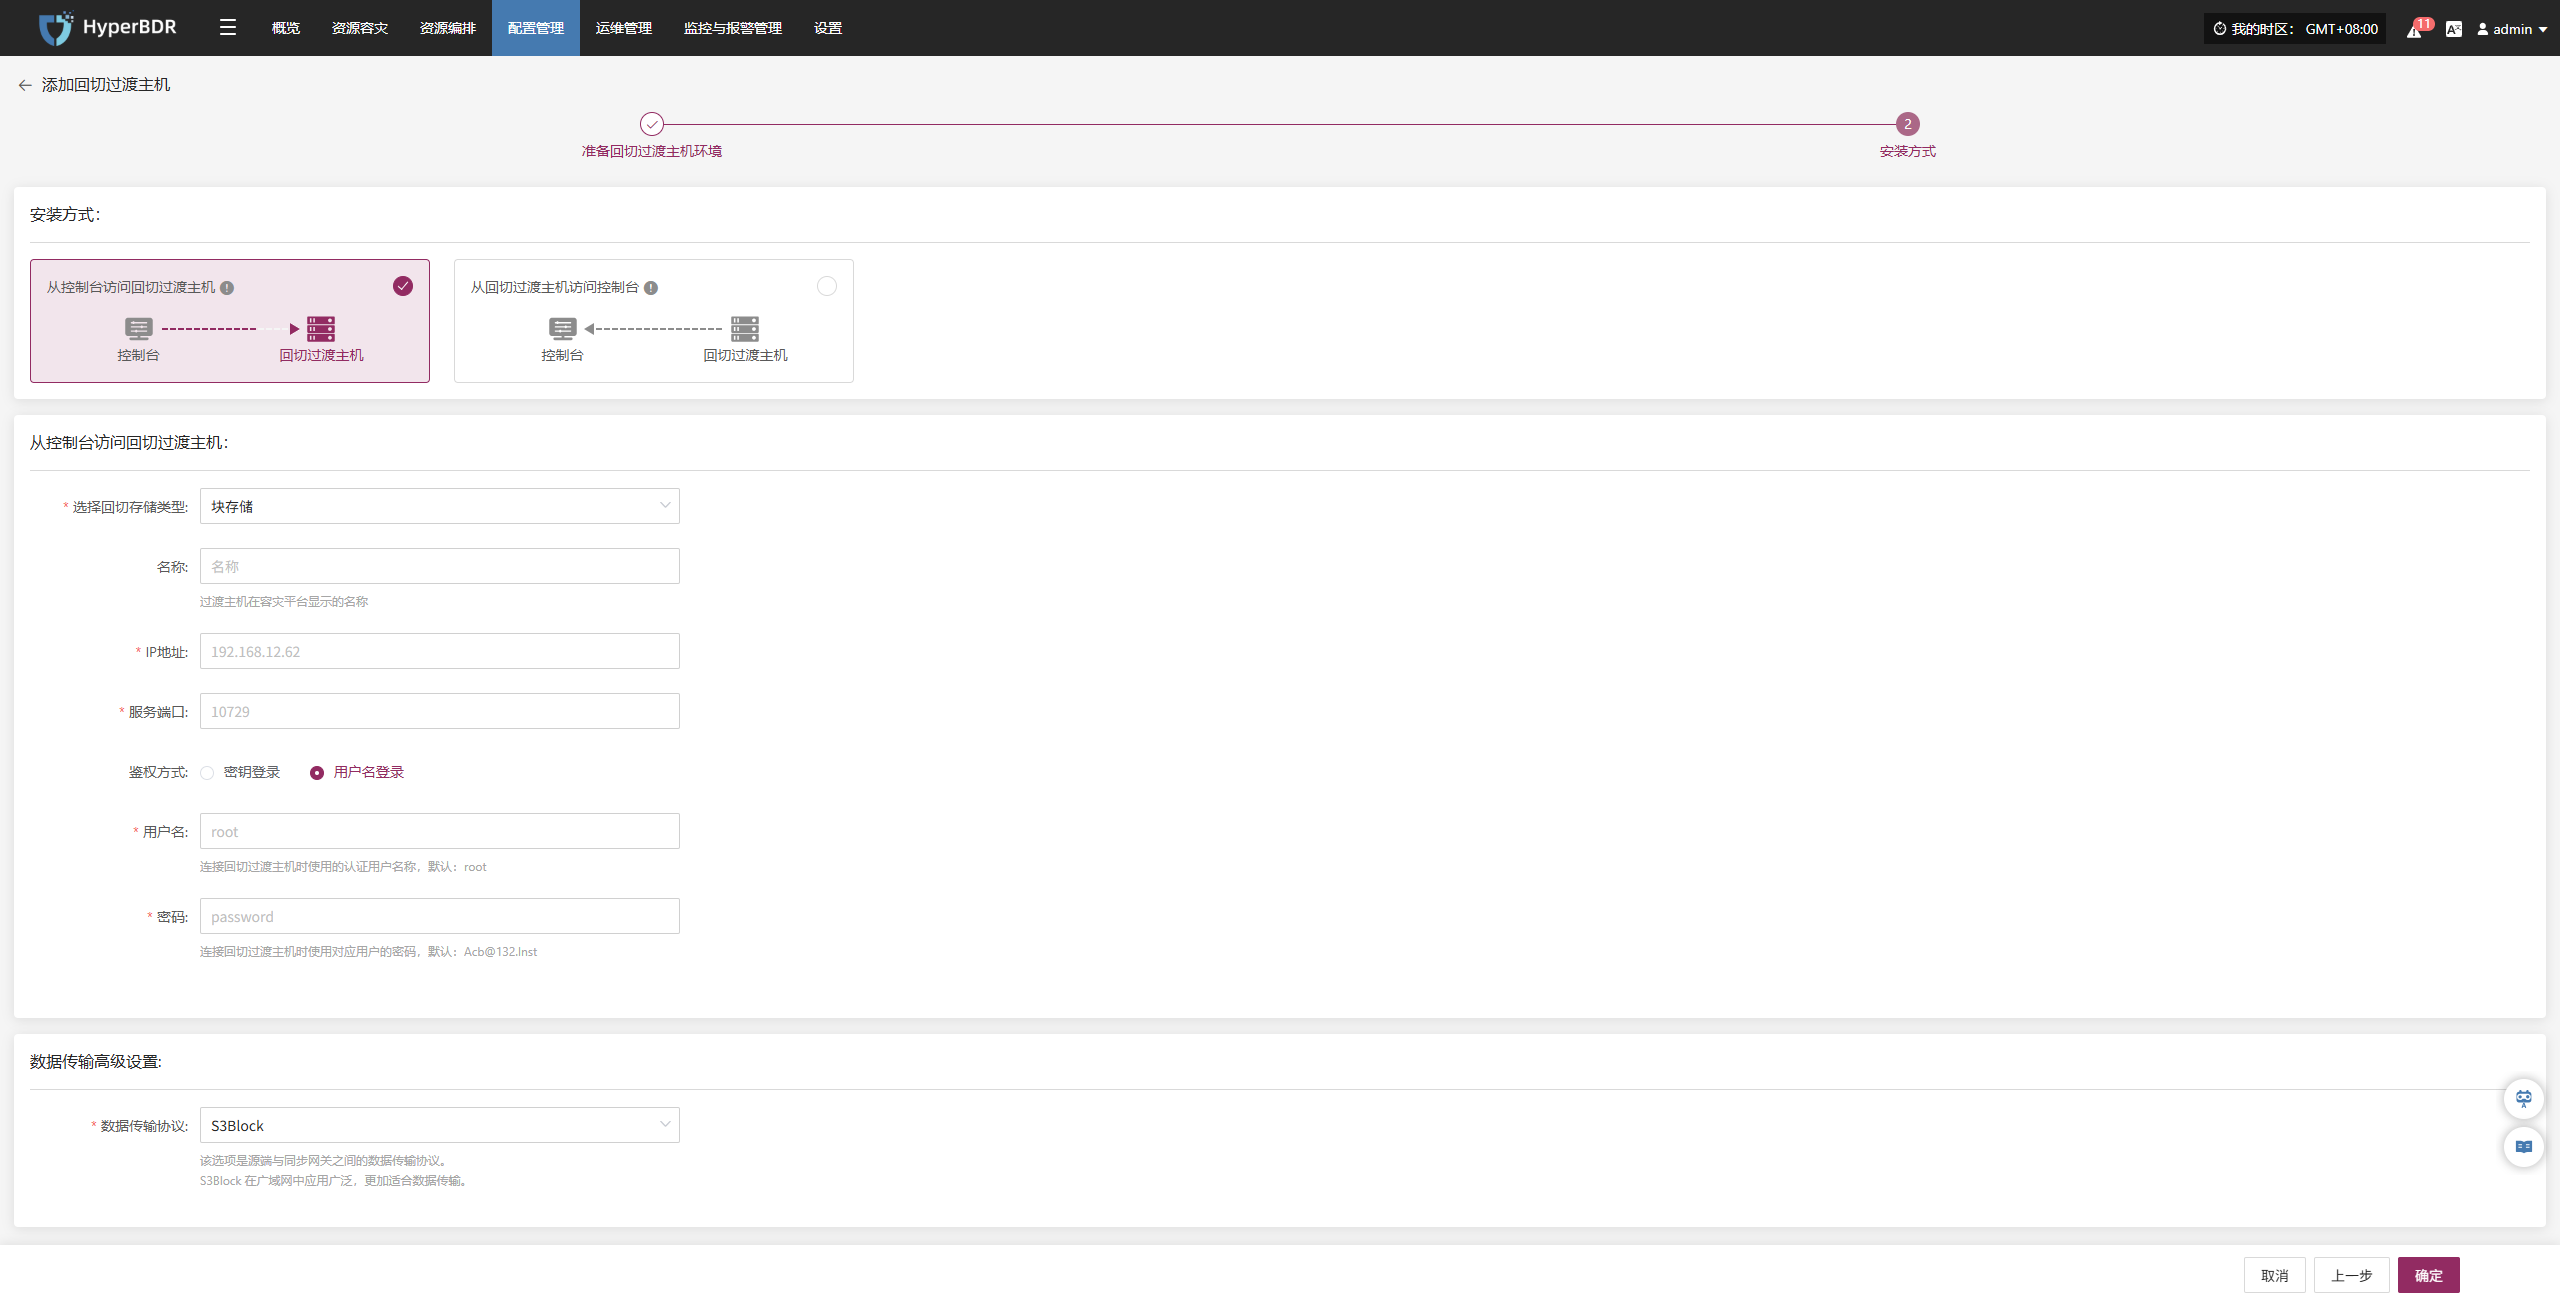The width and height of the screenshot is (2560, 1305).
Task: Click the 确定 confirm button
Action: pos(2428,1275)
